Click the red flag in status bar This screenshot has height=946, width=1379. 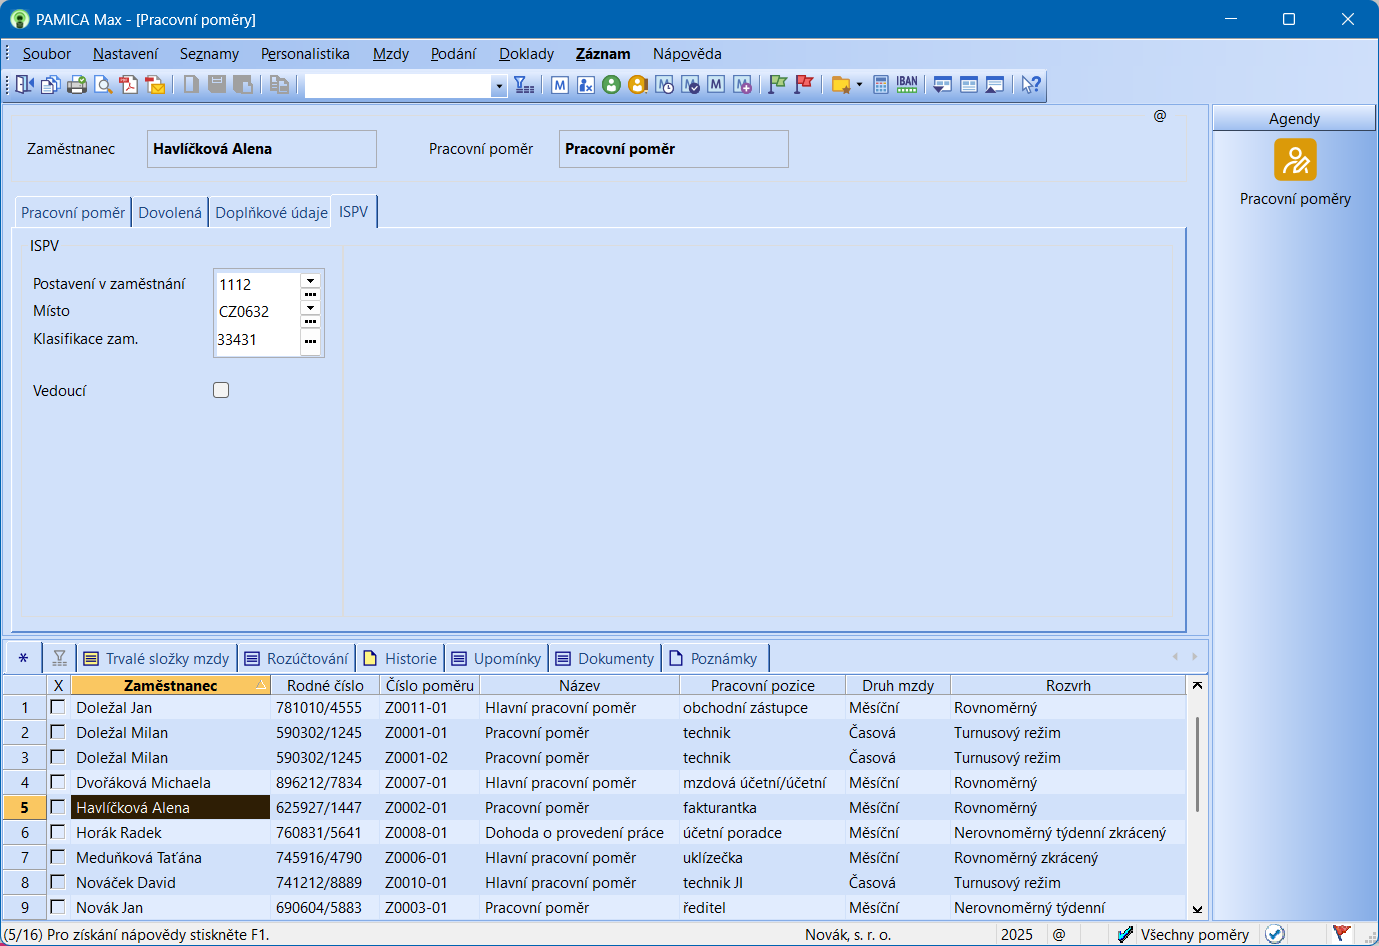click(1342, 934)
